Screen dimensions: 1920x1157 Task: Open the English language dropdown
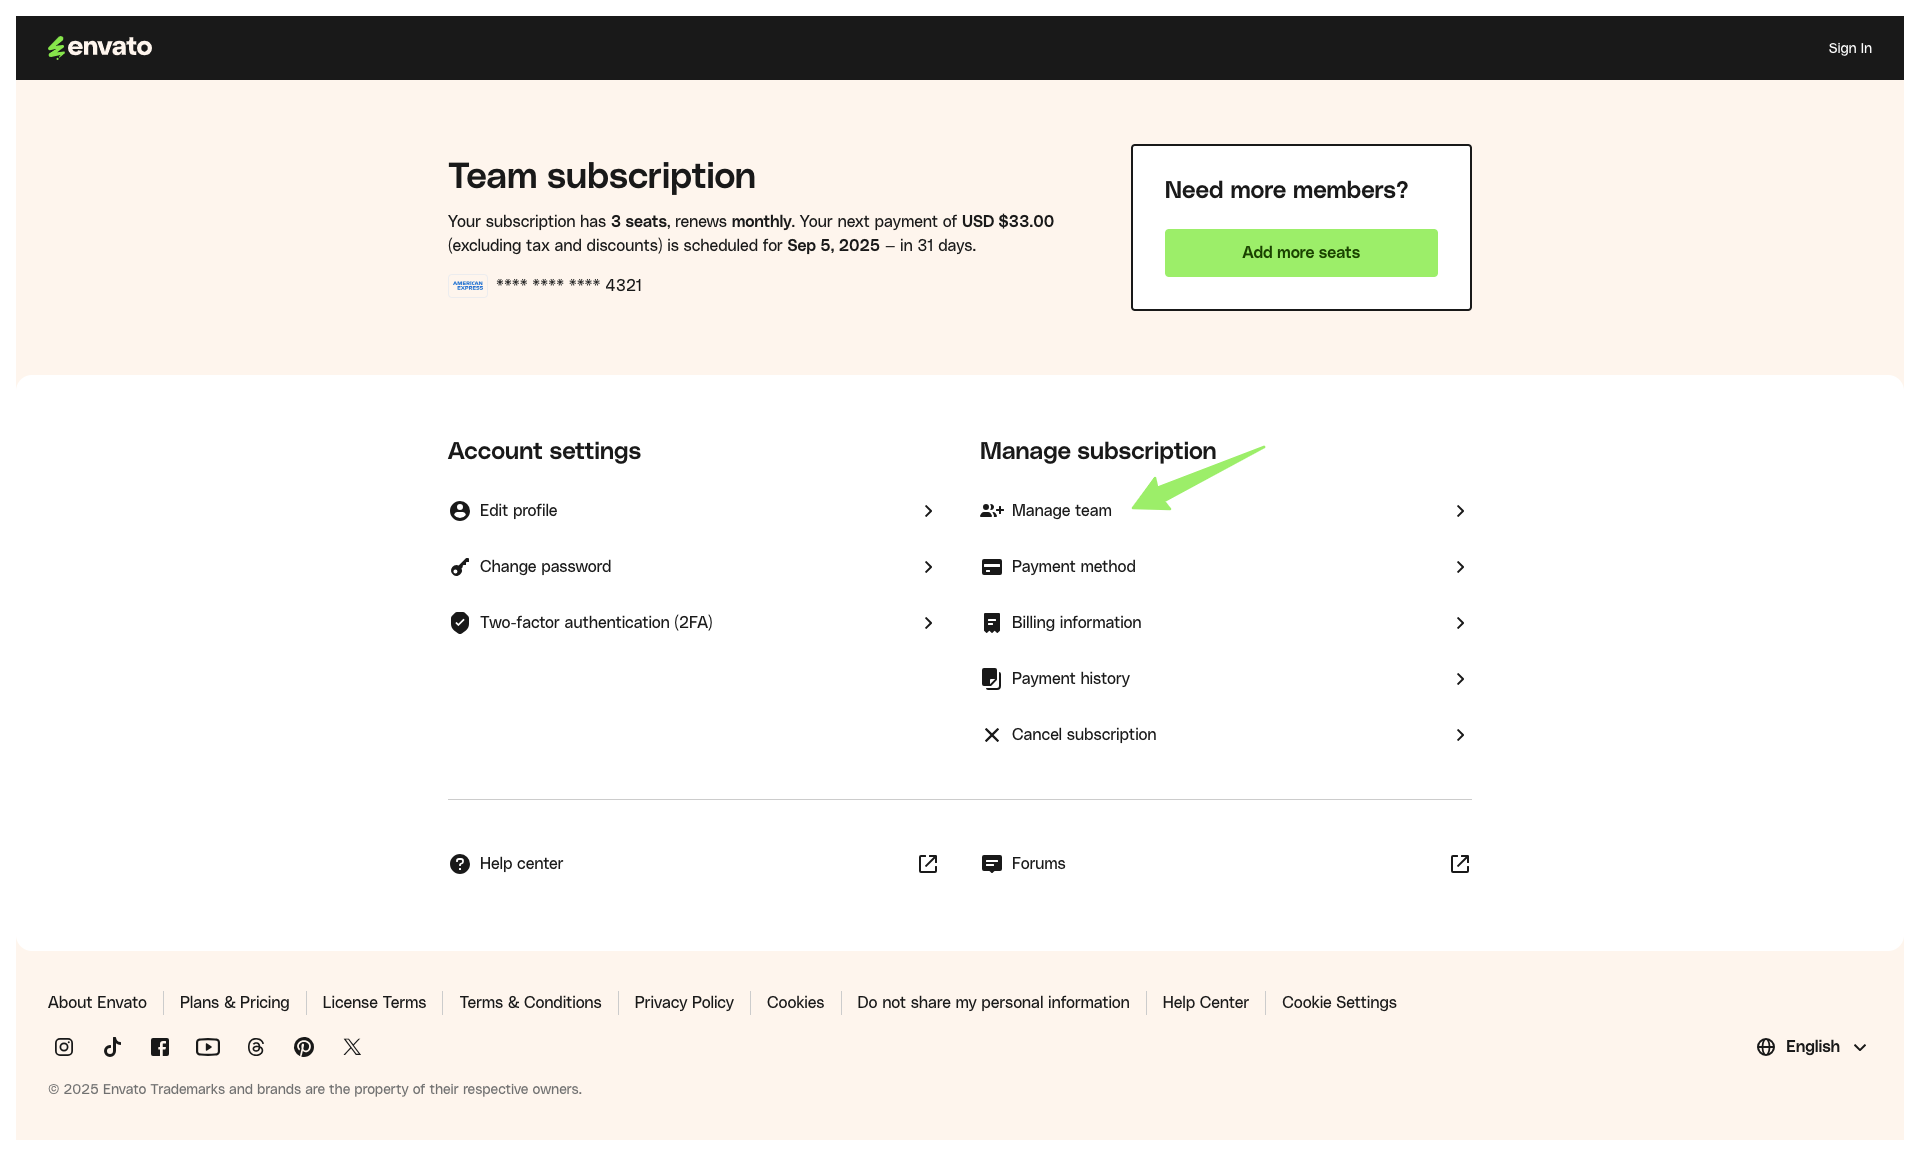[1812, 1047]
